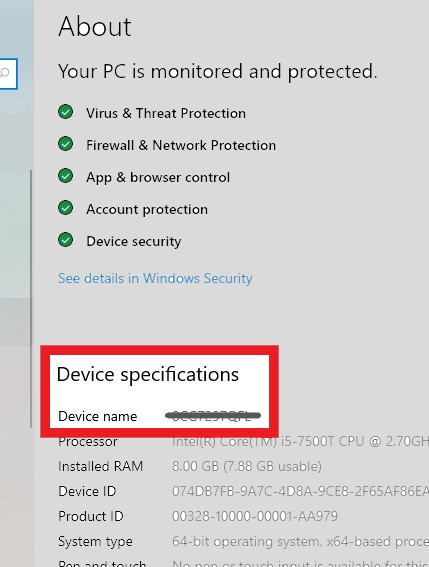The image size is (429, 567).
Task: Click the sidebar vertical scrollbar
Action: point(31,299)
